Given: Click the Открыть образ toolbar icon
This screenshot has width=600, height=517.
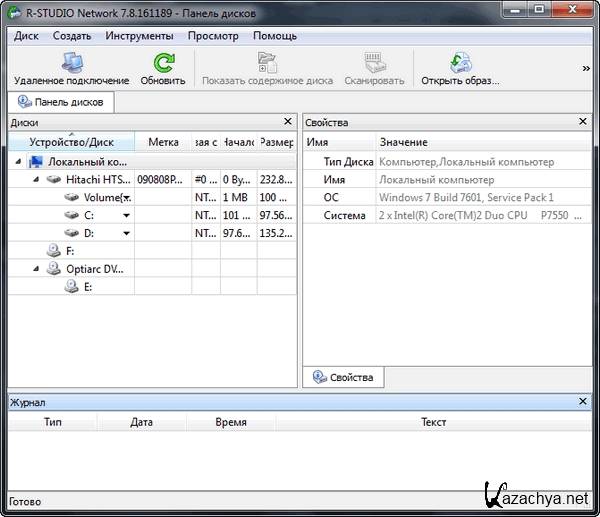Looking at the screenshot, I should pos(459,63).
